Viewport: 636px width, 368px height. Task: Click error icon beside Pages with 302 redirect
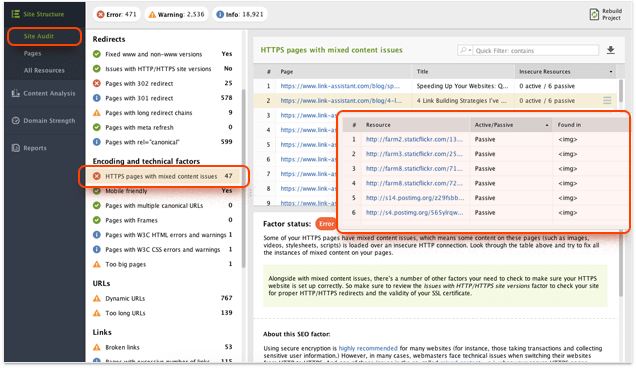coord(97,83)
